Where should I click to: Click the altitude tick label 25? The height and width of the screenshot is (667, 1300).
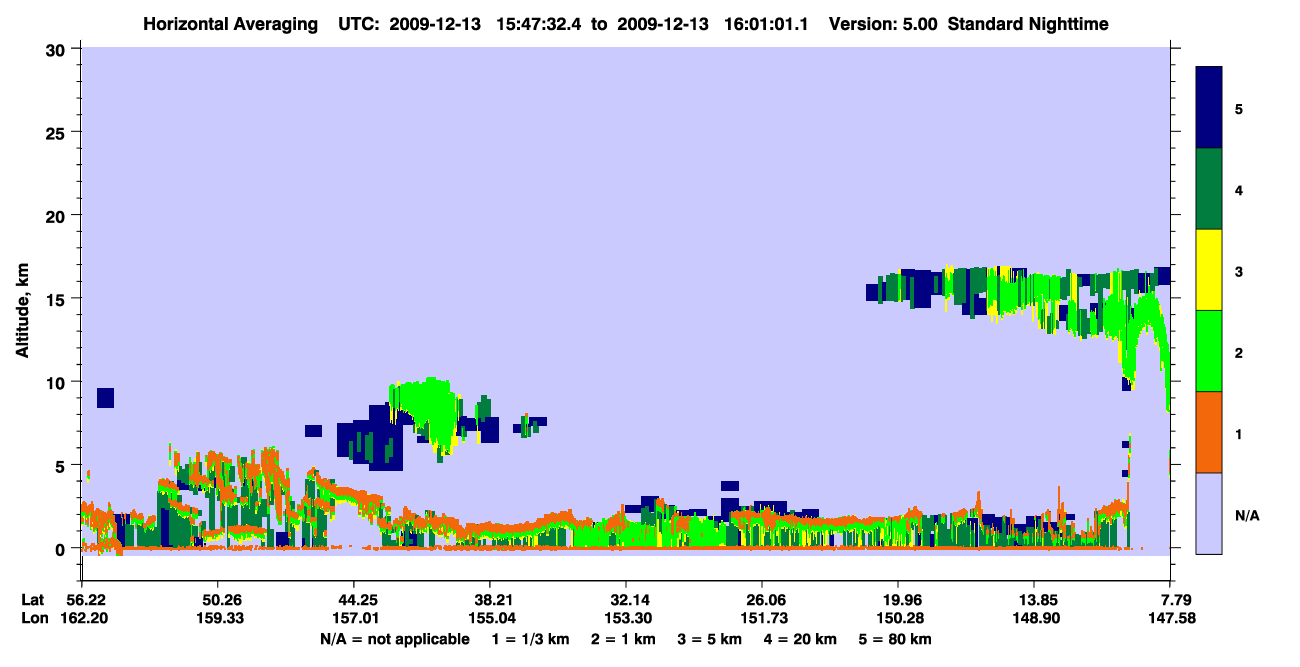tap(58, 132)
